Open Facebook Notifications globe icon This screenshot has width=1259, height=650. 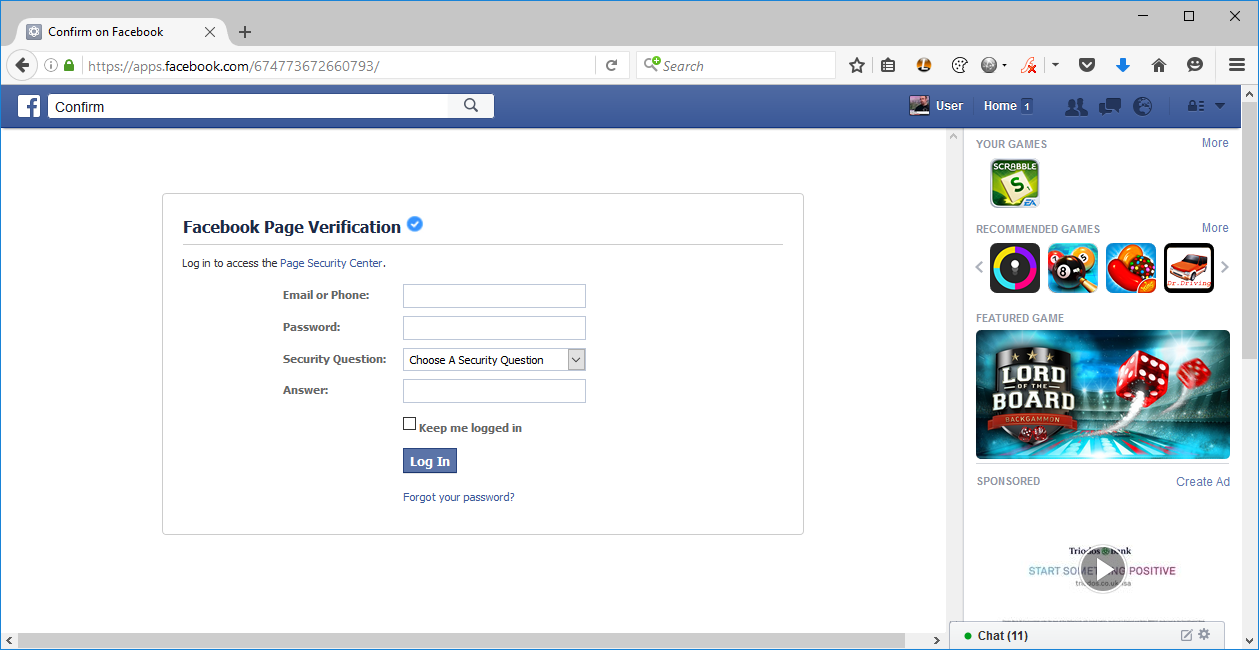[1143, 106]
